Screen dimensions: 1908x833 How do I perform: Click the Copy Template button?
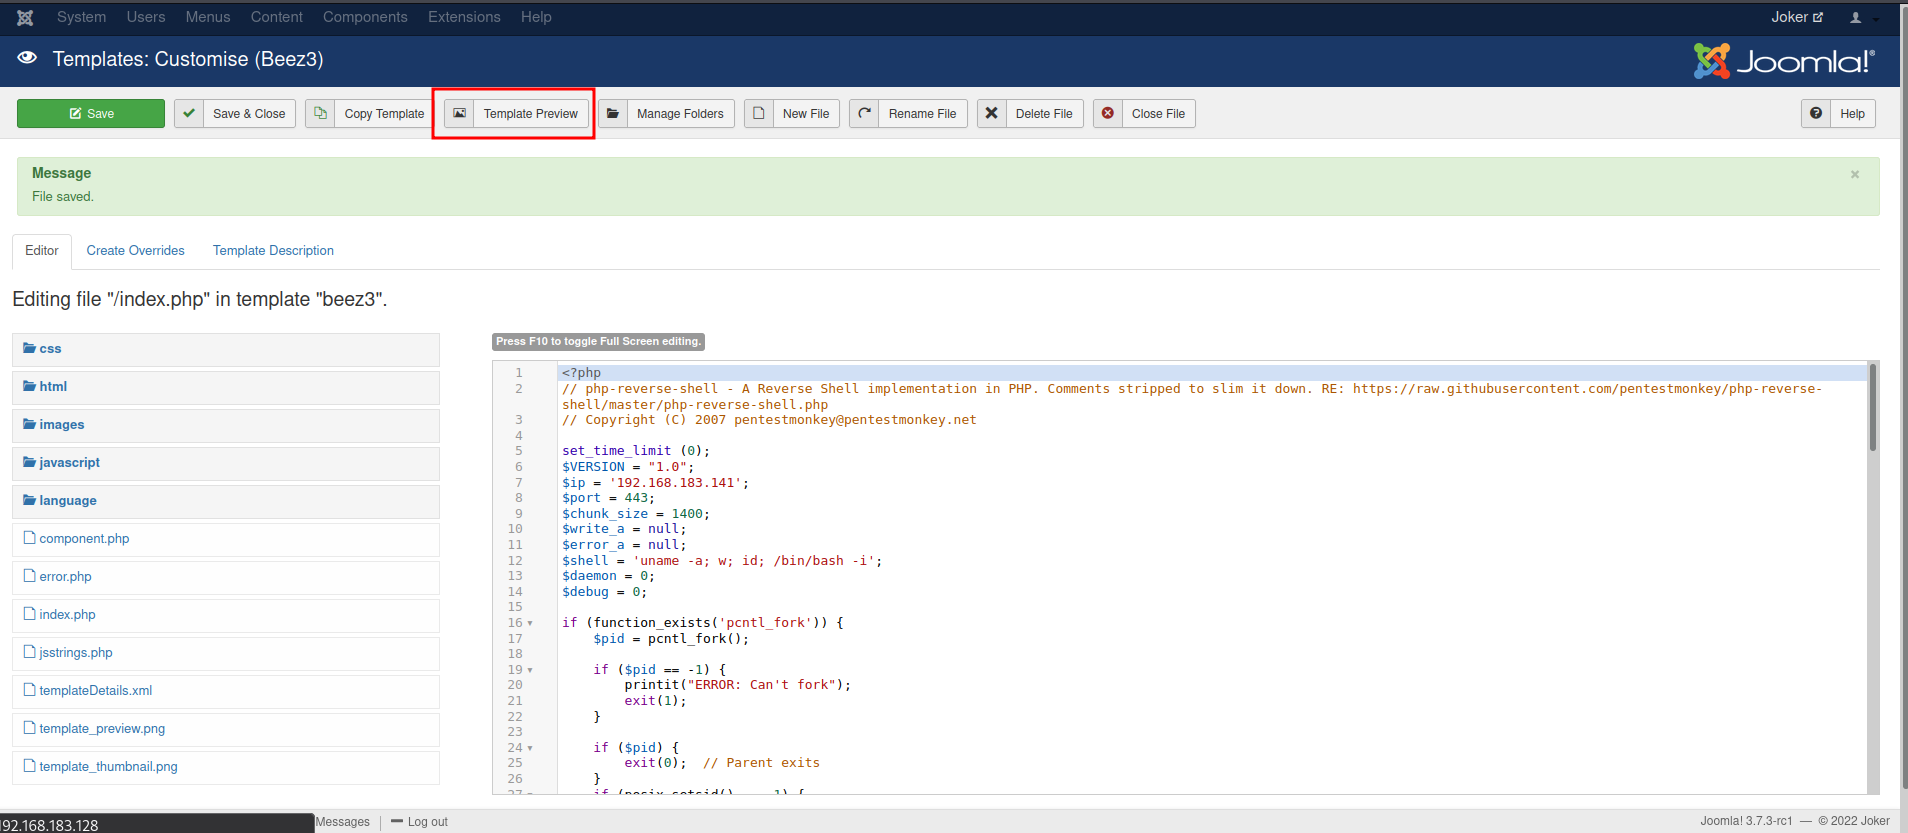pos(370,113)
